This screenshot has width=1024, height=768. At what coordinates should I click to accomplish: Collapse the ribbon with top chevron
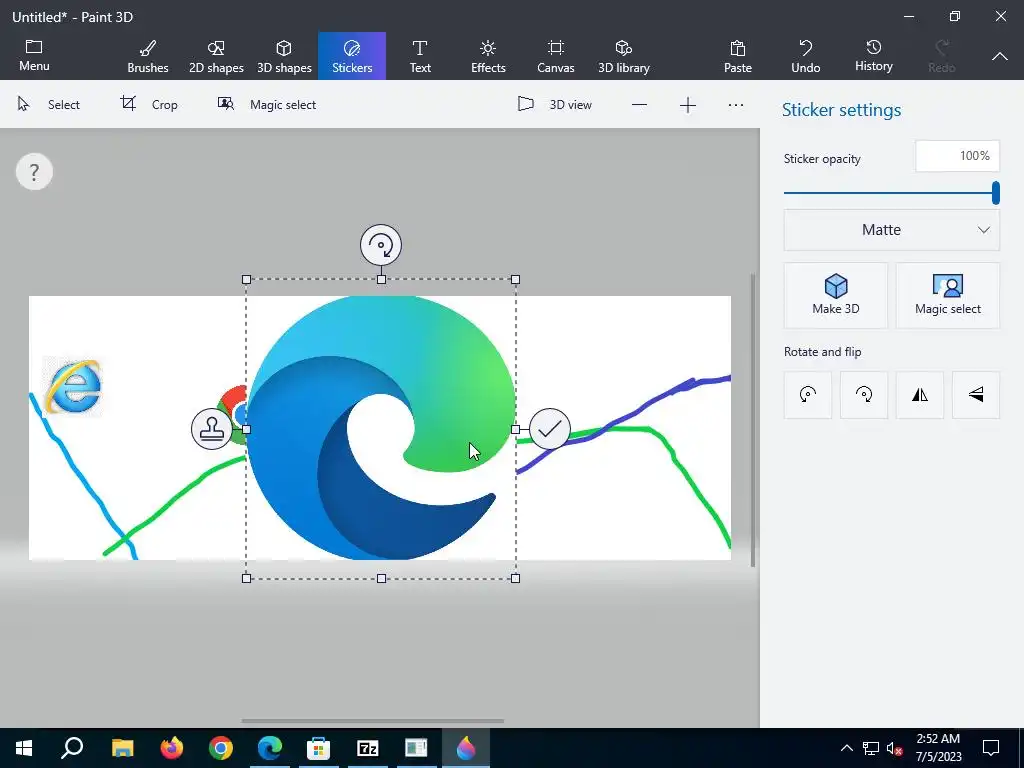(x=1000, y=57)
